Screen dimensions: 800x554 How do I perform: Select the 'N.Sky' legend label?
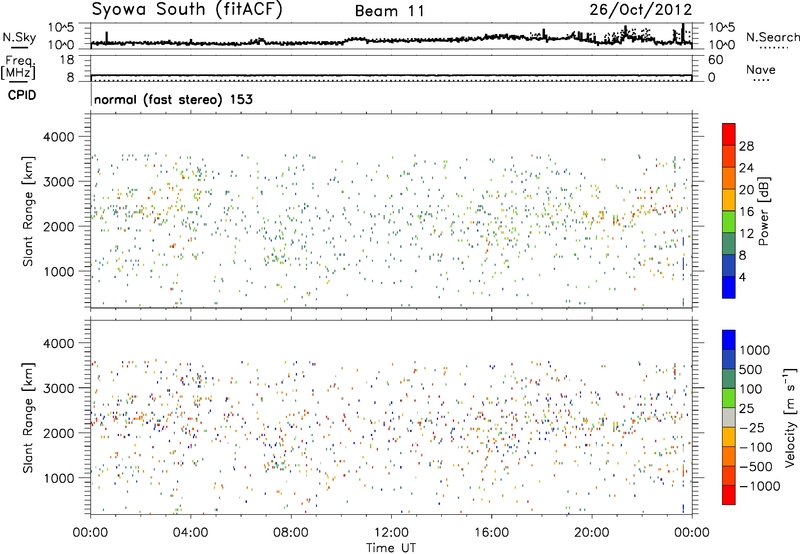tap(19, 37)
